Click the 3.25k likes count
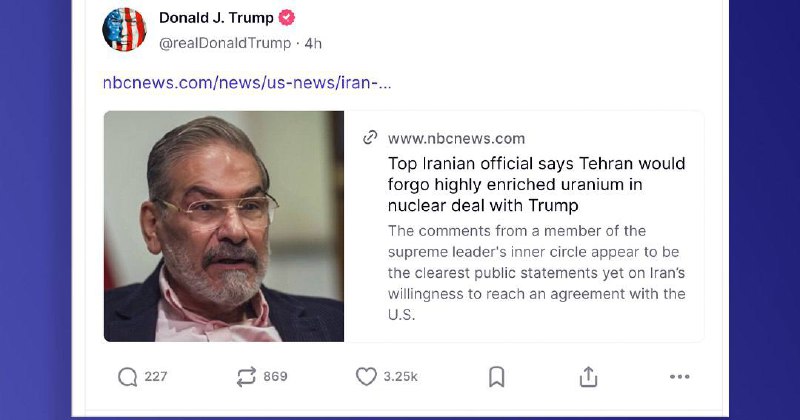 point(401,377)
